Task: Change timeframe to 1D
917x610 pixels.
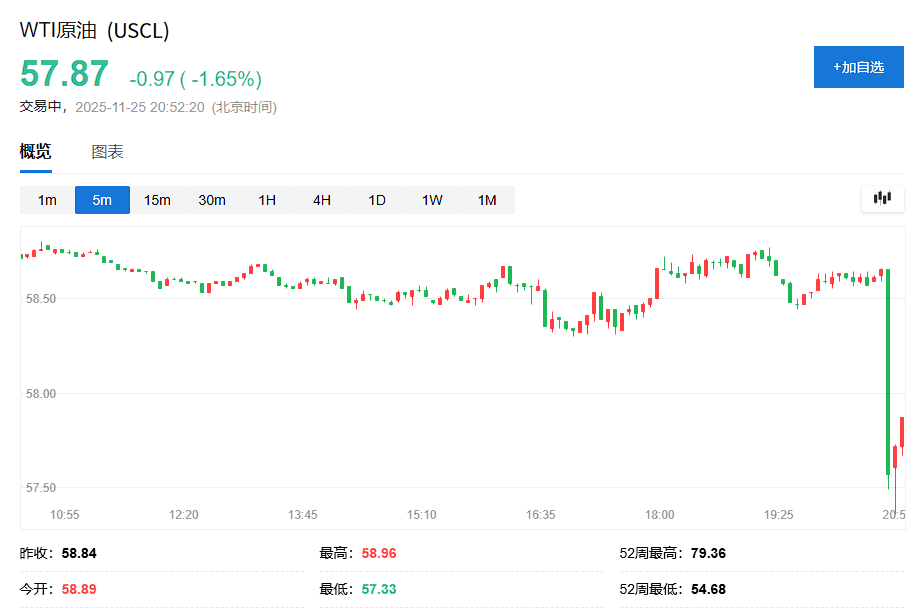Action: click(x=377, y=200)
